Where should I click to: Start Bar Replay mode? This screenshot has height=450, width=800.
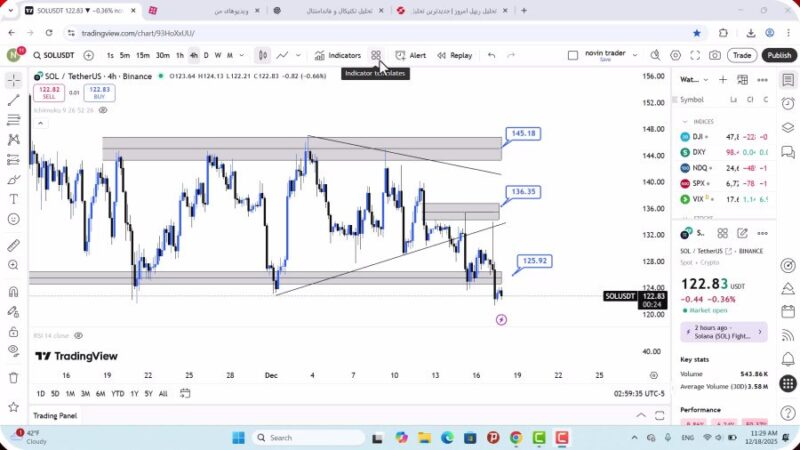point(454,56)
